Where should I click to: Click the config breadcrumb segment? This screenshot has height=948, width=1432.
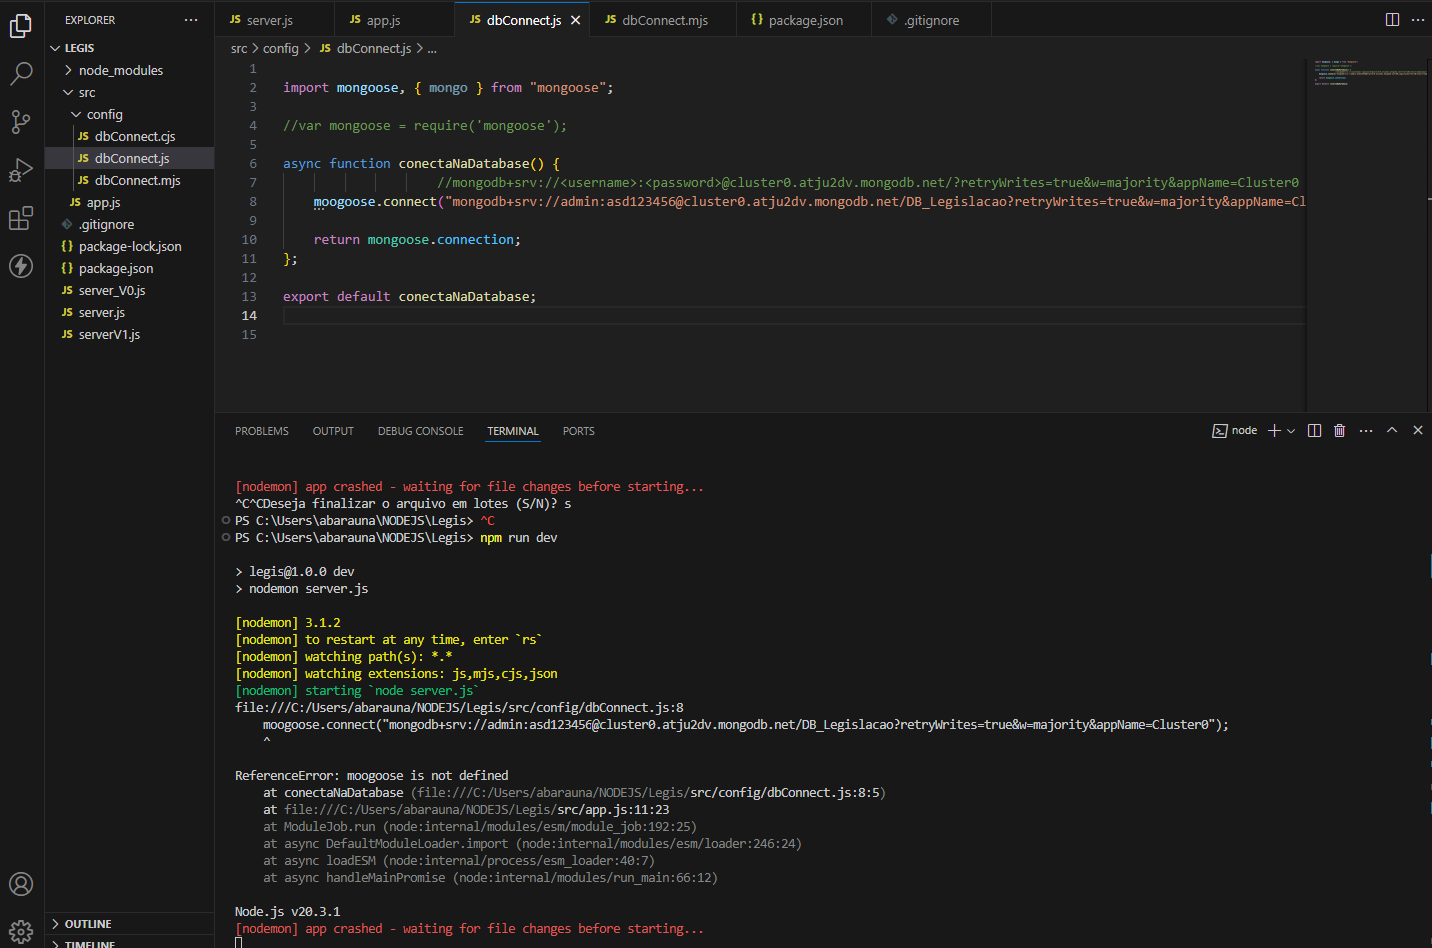[281, 48]
